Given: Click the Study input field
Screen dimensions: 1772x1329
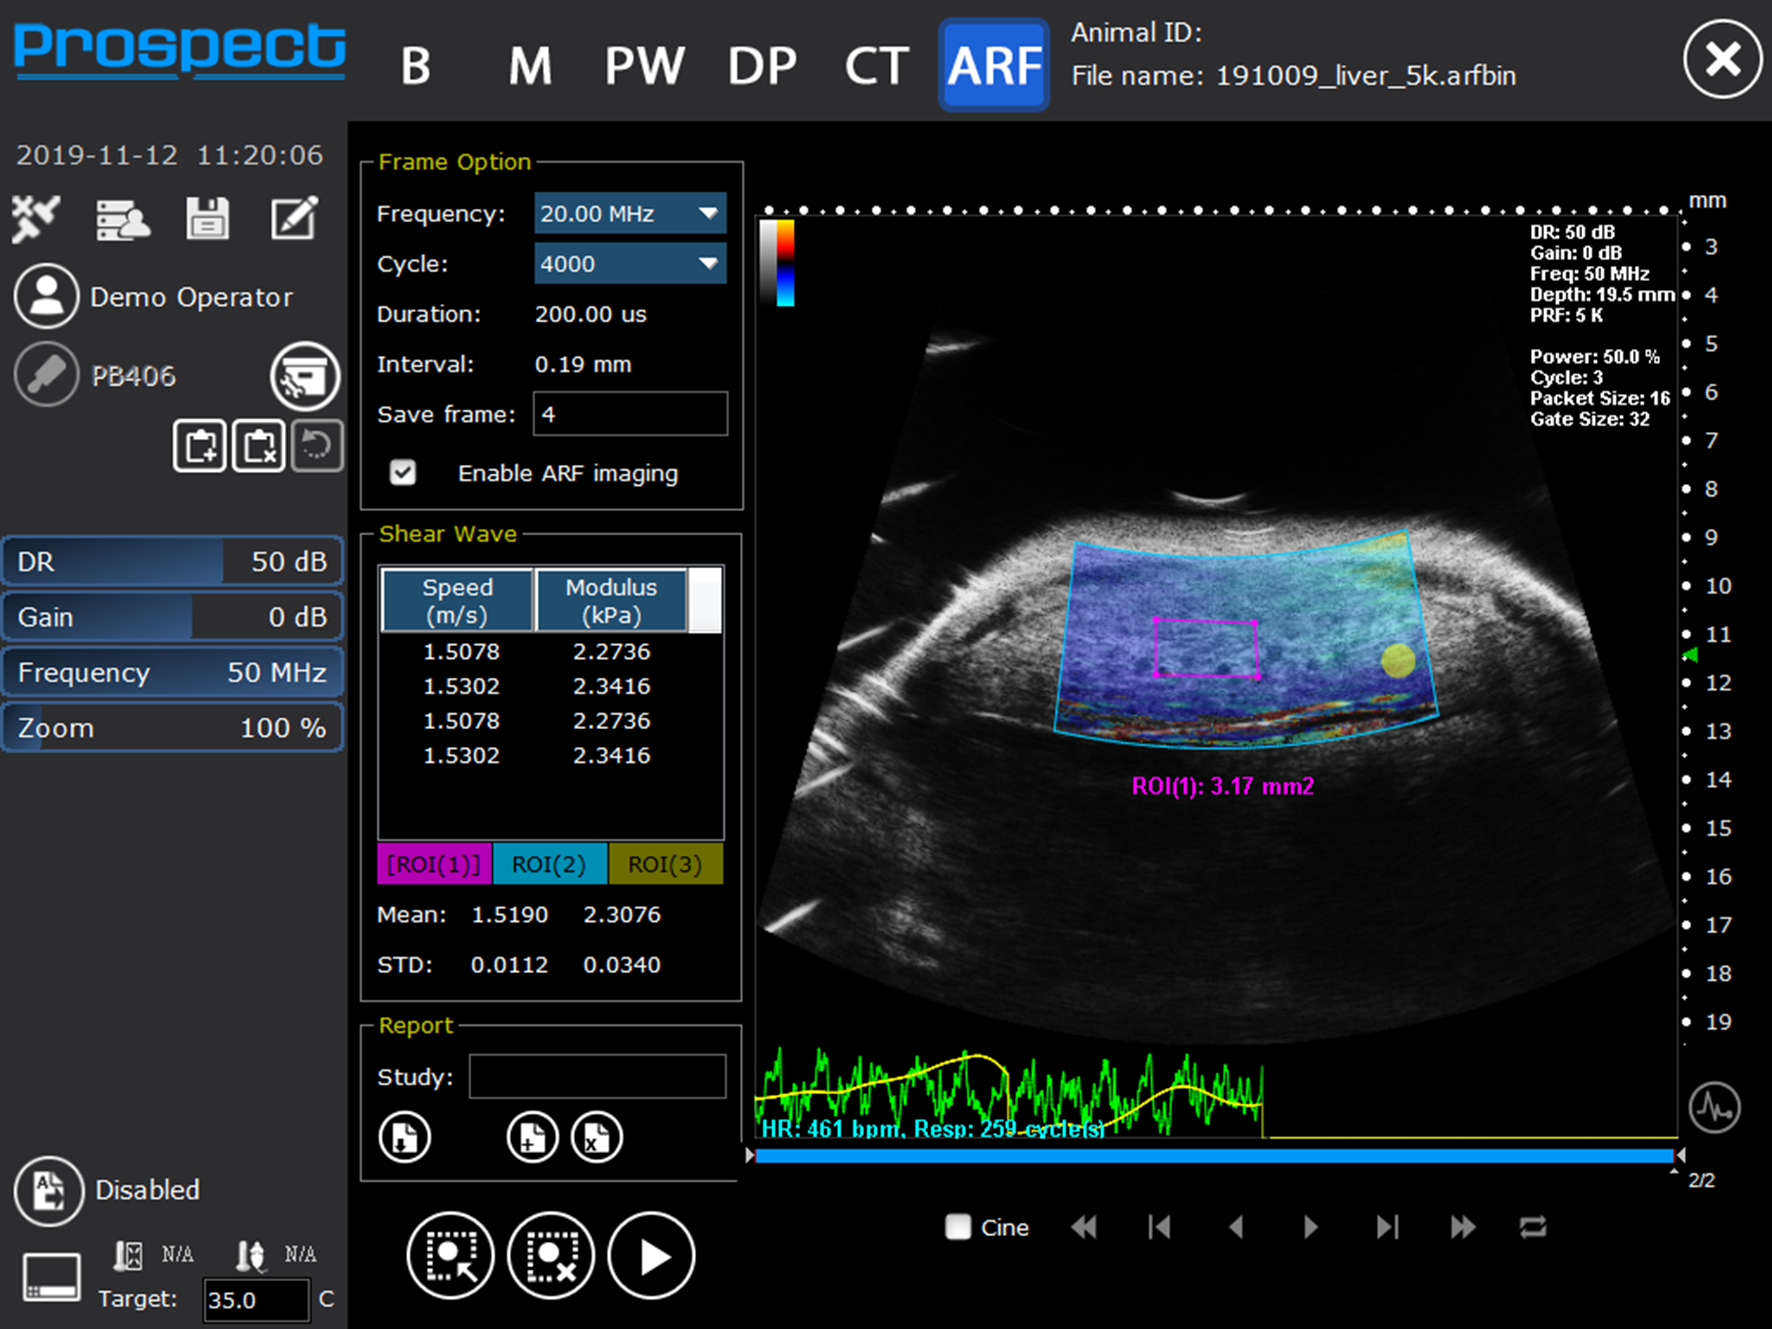Looking at the screenshot, I should [x=597, y=1077].
